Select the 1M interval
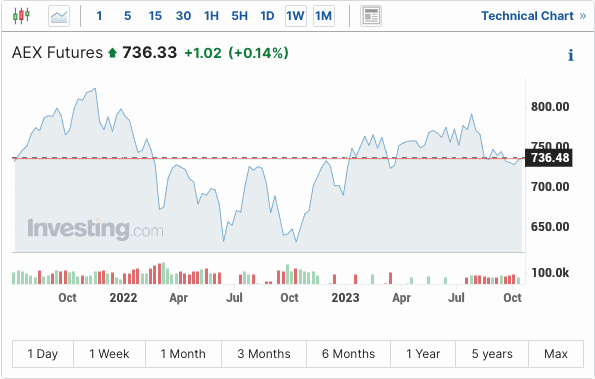This screenshot has width=595, height=379. 324,16
